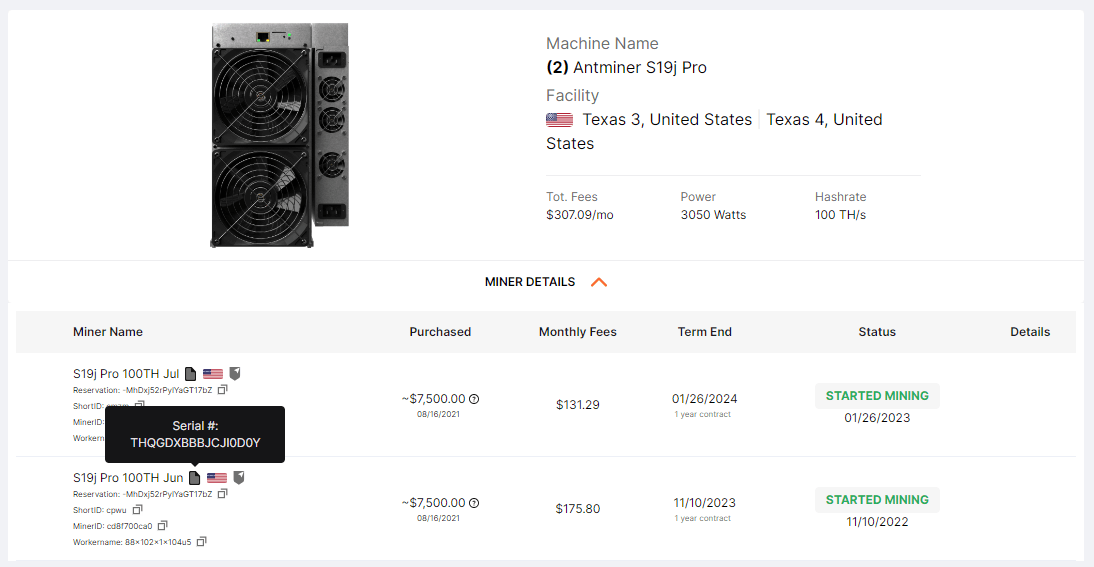Viewport: 1094px width, 567px height.
Task: Click the US flag icon on the Jun miner row
Action: [x=217, y=478]
